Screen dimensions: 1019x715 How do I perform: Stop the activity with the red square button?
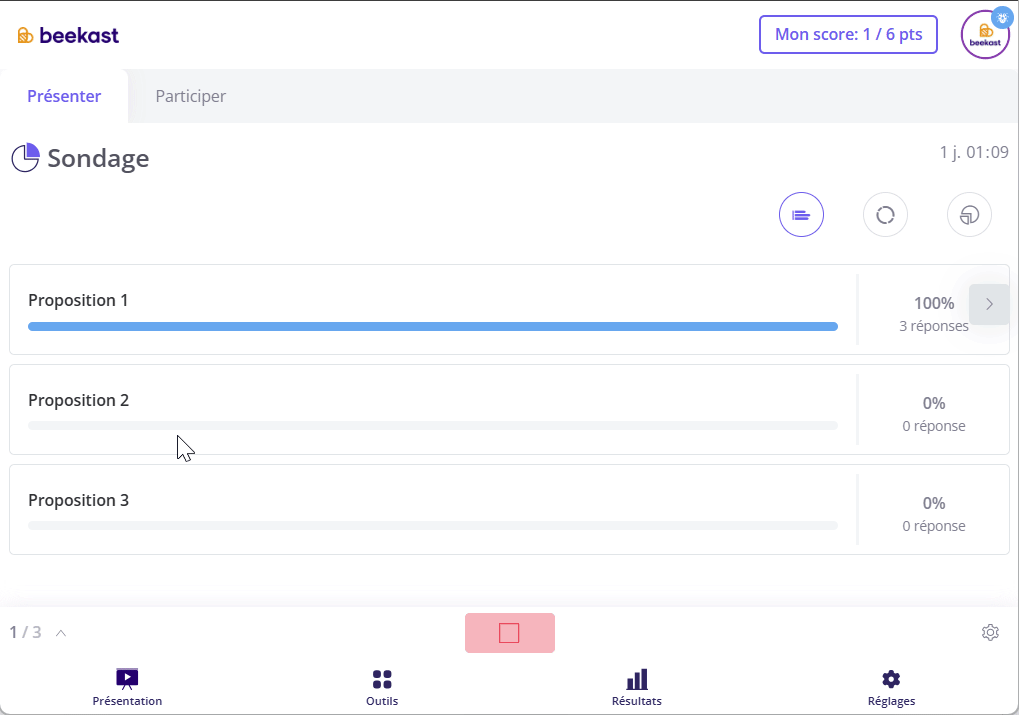tap(509, 633)
